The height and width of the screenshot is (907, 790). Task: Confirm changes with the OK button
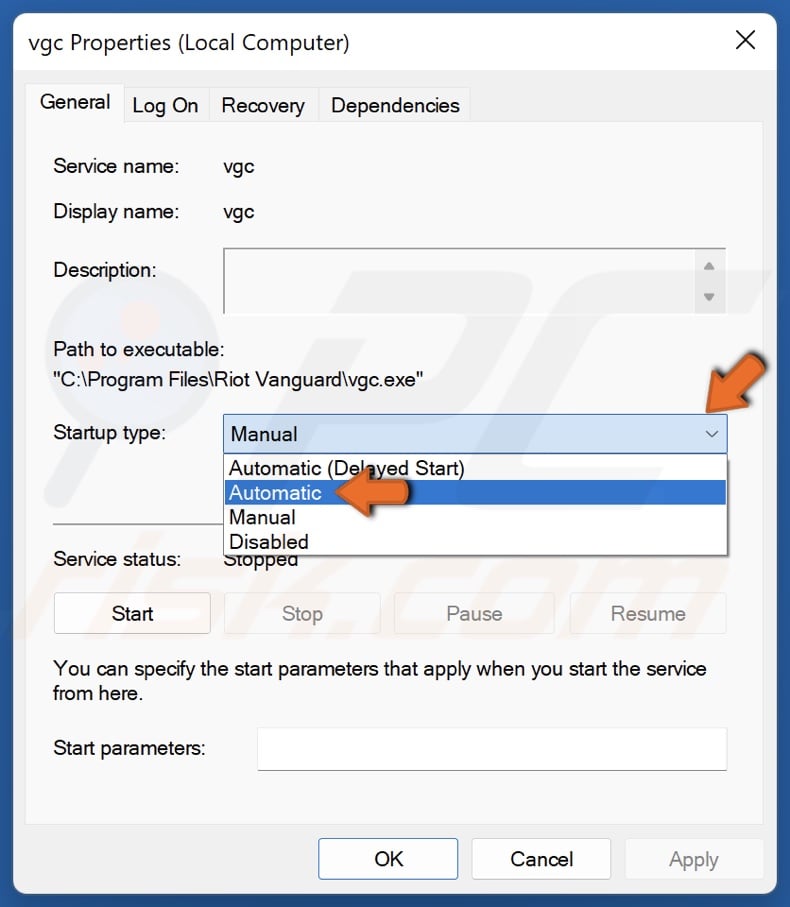point(388,859)
